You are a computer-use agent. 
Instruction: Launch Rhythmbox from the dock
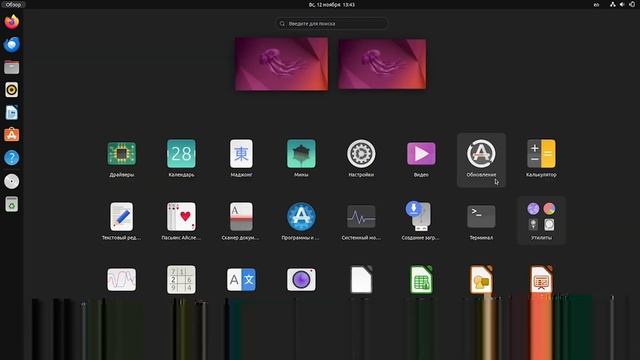coord(11,90)
